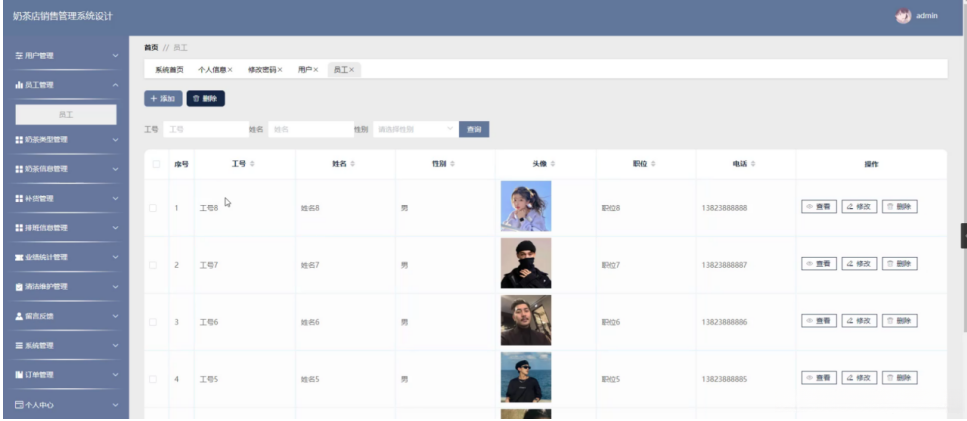967x421 pixels.
Task: Click the admin avatar icon
Action: pyautogui.click(x=903, y=16)
